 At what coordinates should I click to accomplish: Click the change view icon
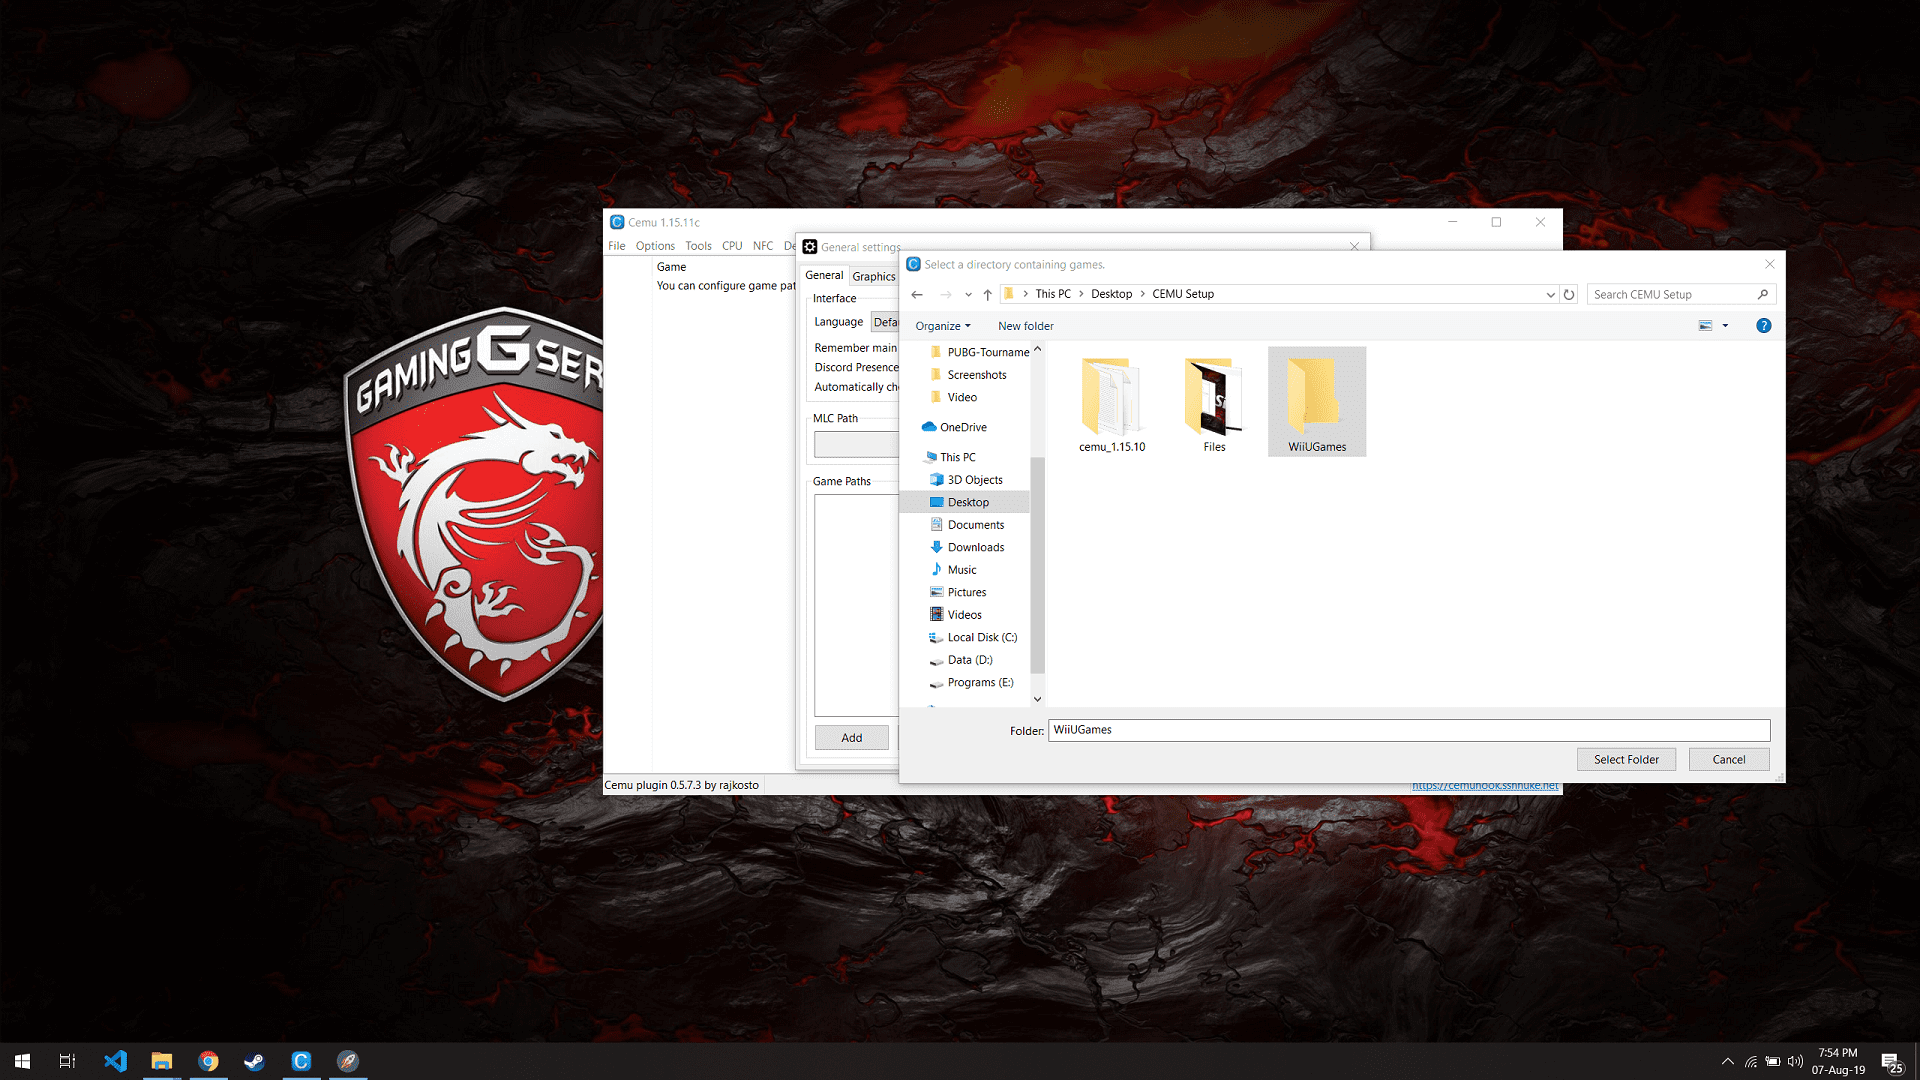(x=1705, y=326)
